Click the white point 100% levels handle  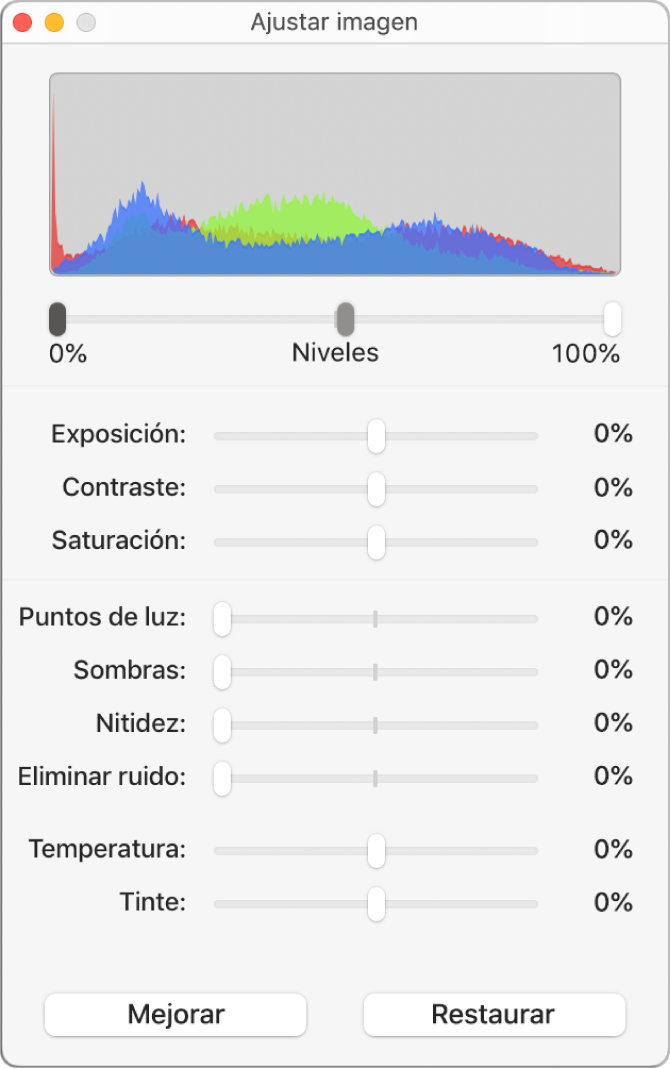(x=612, y=318)
